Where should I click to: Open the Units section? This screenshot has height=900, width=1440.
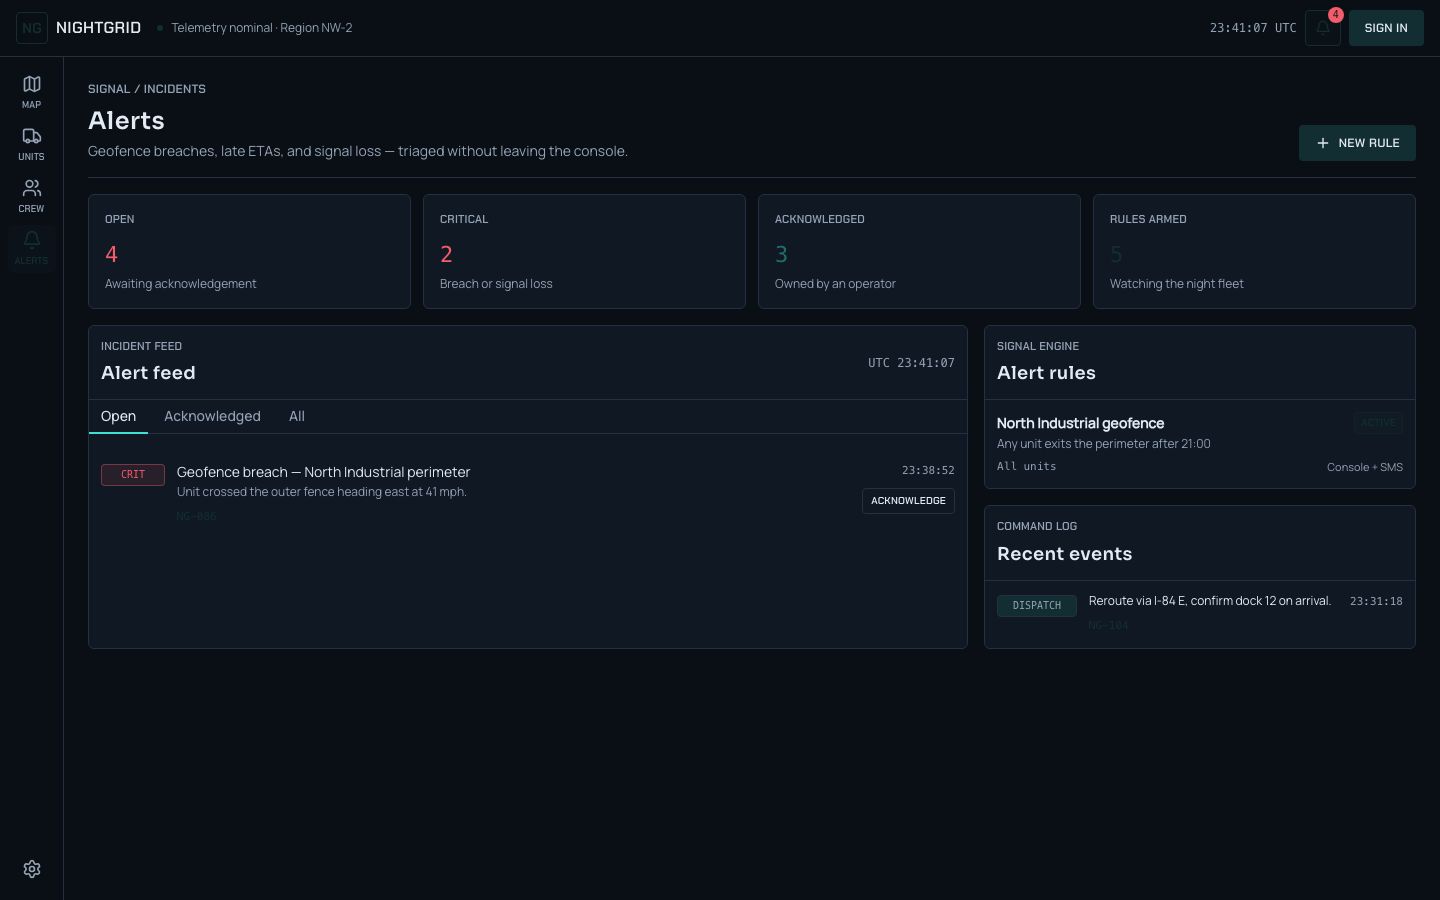pos(31,144)
